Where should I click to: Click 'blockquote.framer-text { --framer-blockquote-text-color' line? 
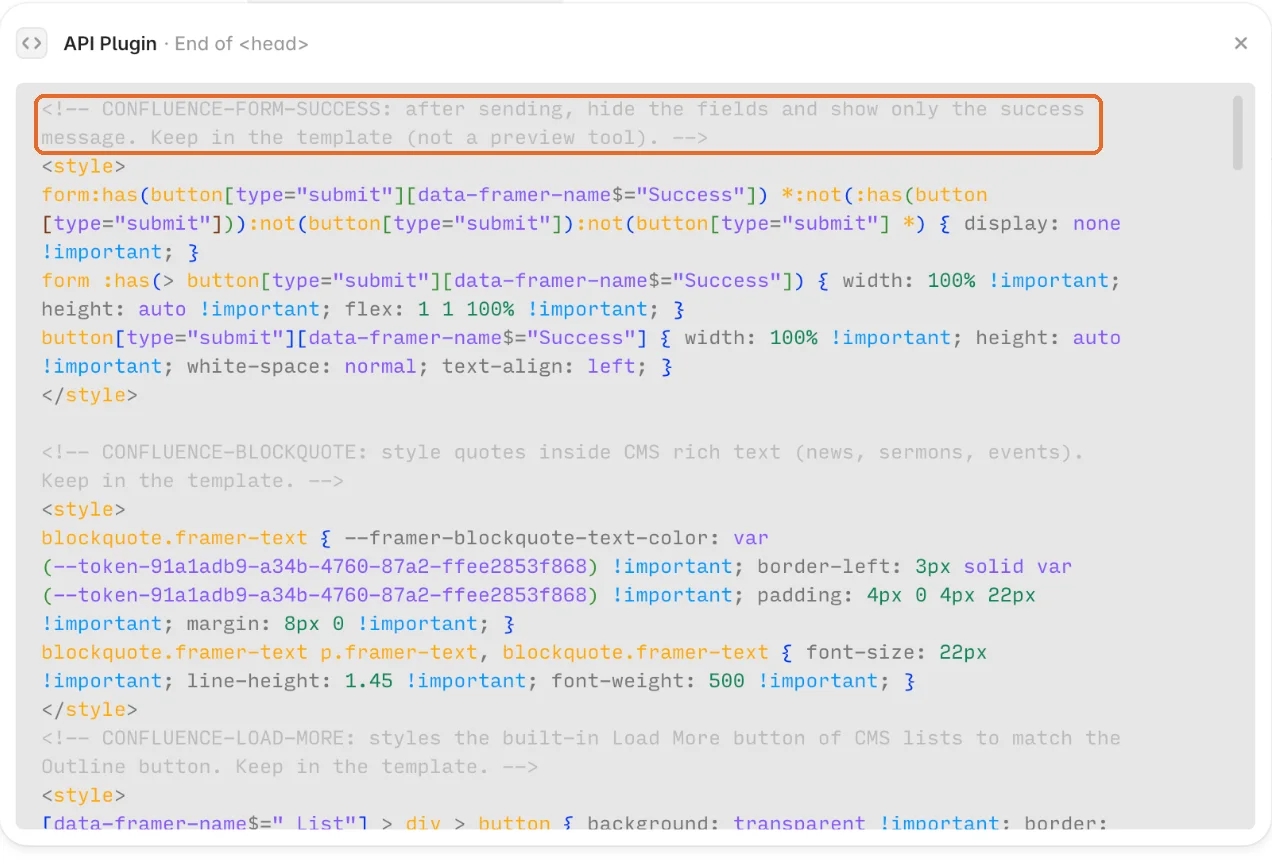pyautogui.click(x=405, y=538)
